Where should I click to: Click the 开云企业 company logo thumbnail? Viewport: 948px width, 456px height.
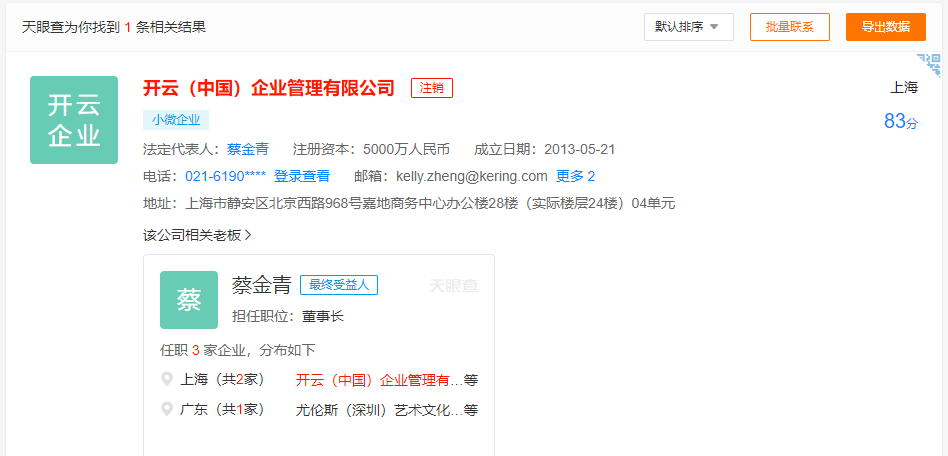point(74,120)
